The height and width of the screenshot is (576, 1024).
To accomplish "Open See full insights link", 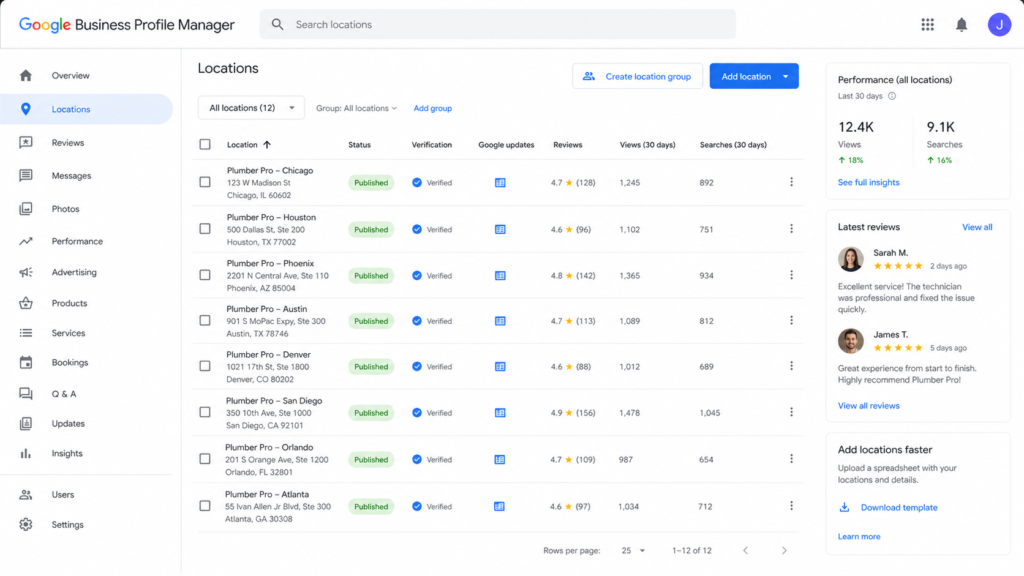I will point(869,182).
